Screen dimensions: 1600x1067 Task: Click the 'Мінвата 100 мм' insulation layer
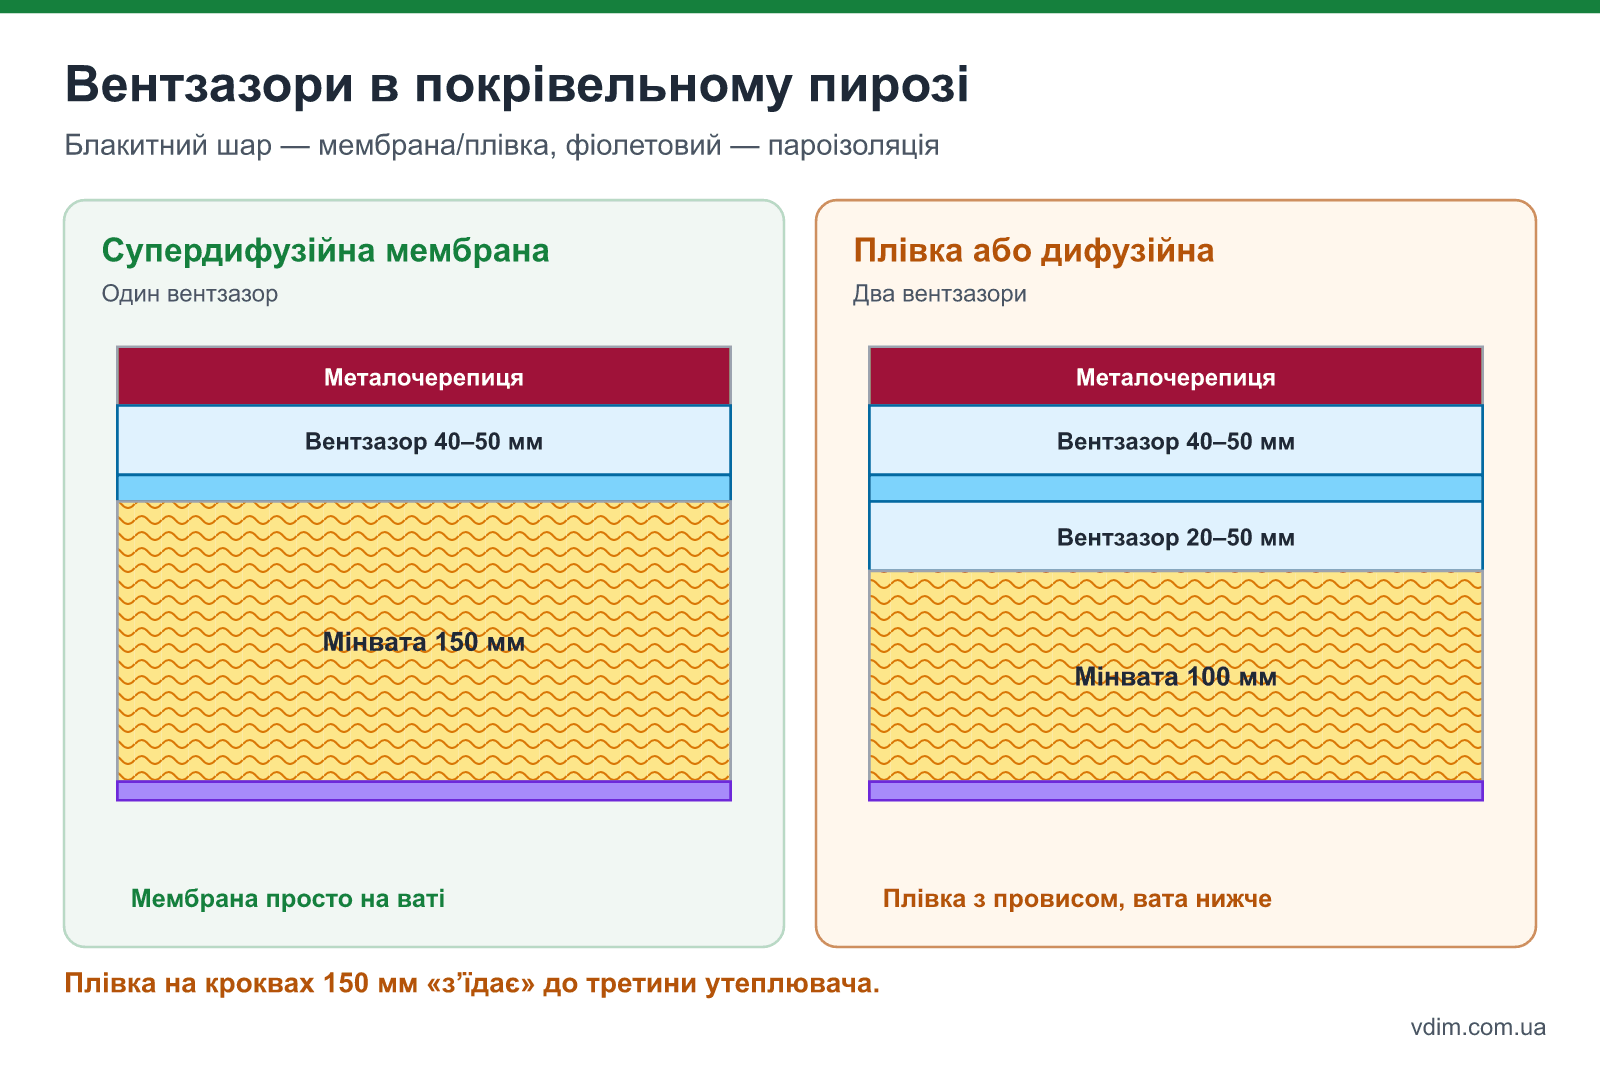1176,676
